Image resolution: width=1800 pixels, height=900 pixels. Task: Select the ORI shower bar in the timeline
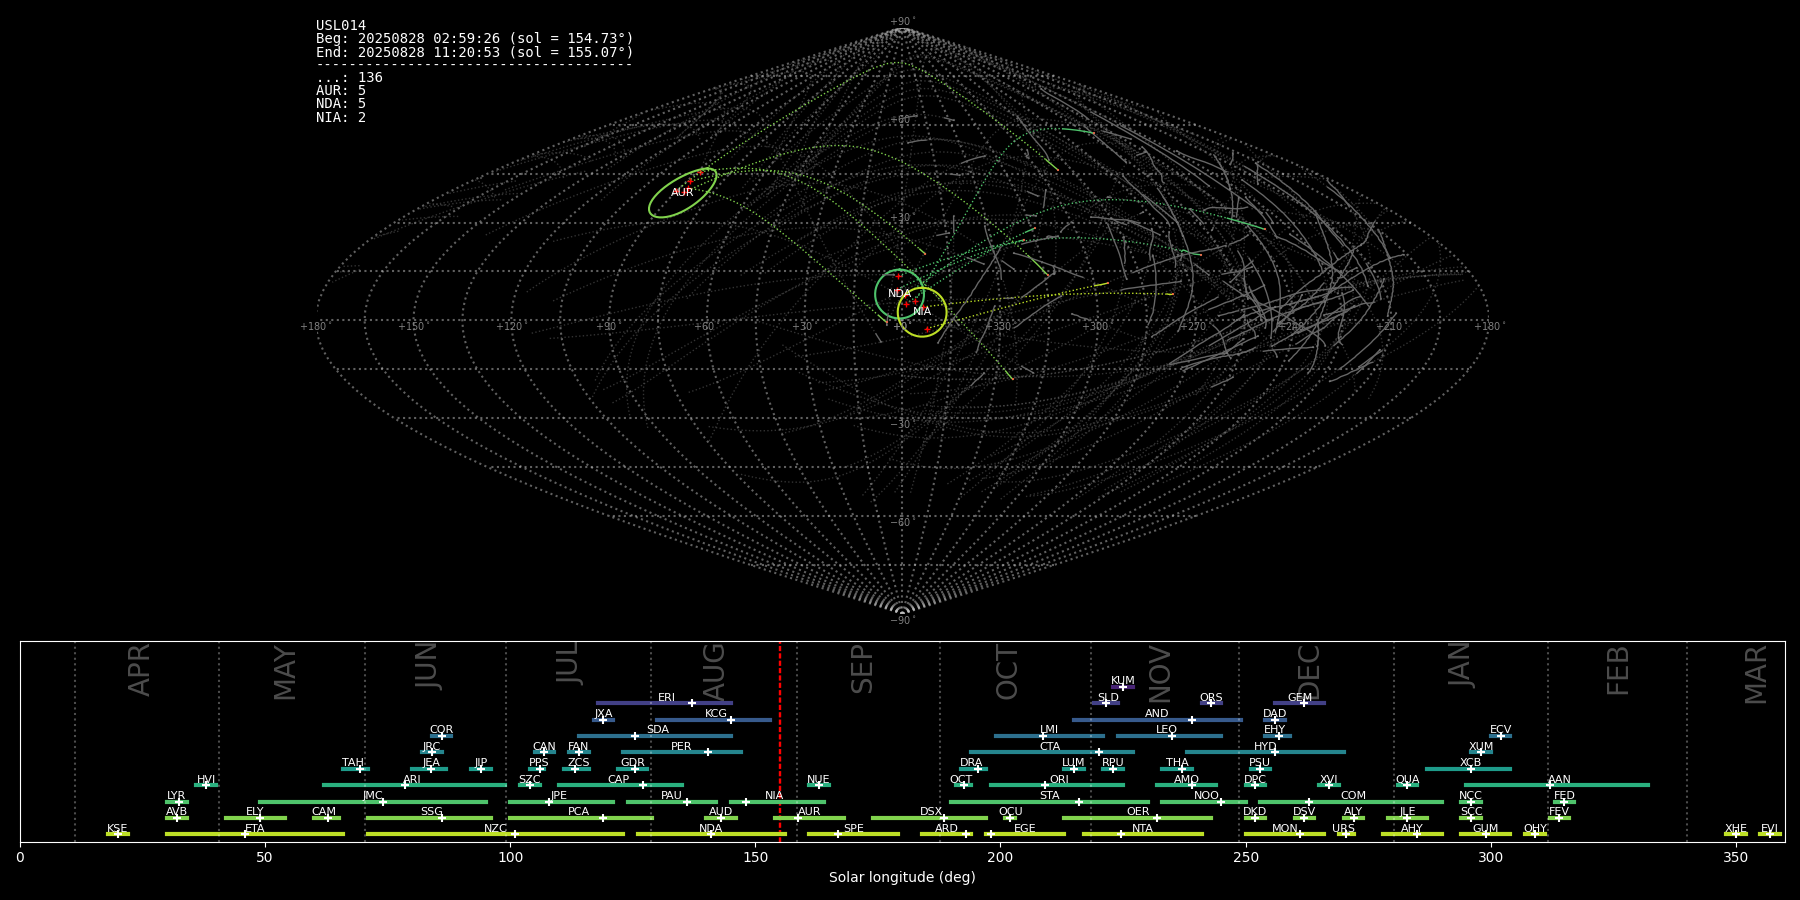click(1057, 785)
